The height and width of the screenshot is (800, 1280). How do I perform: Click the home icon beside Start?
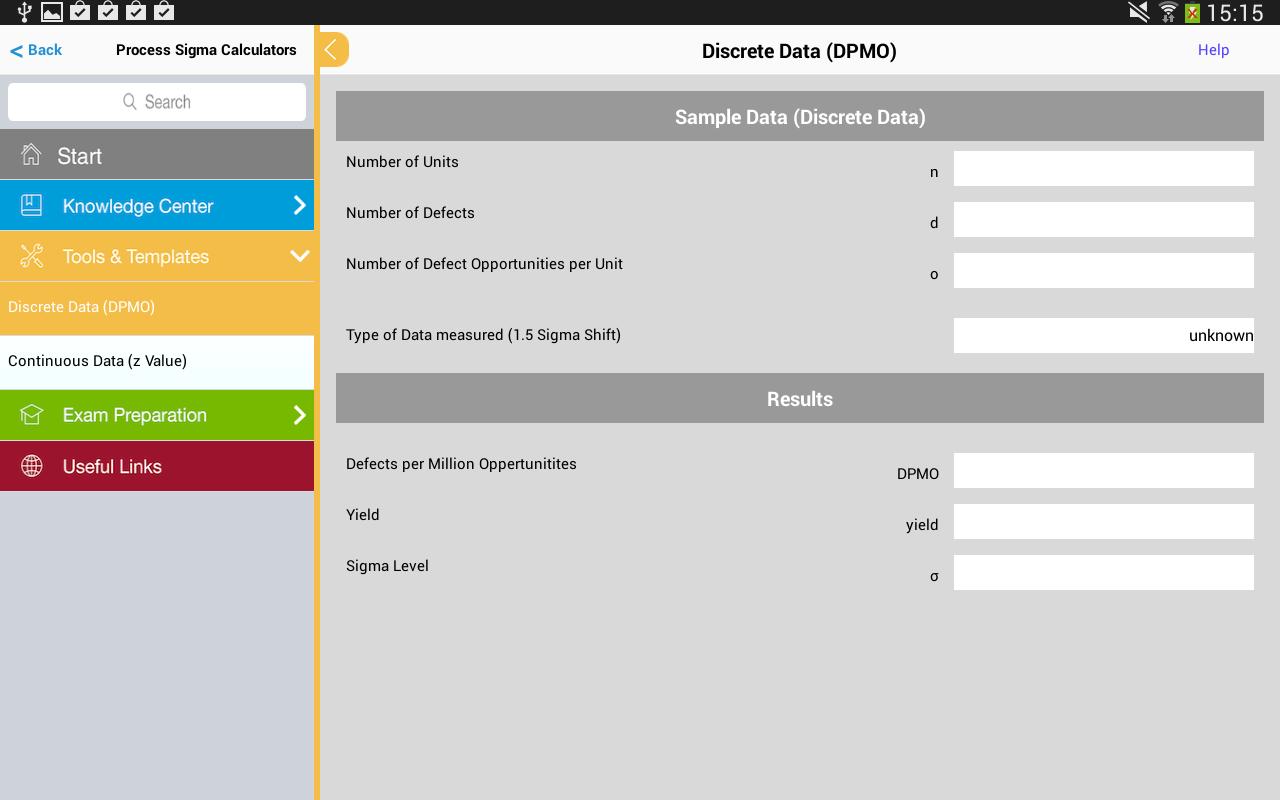coord(31,155)
